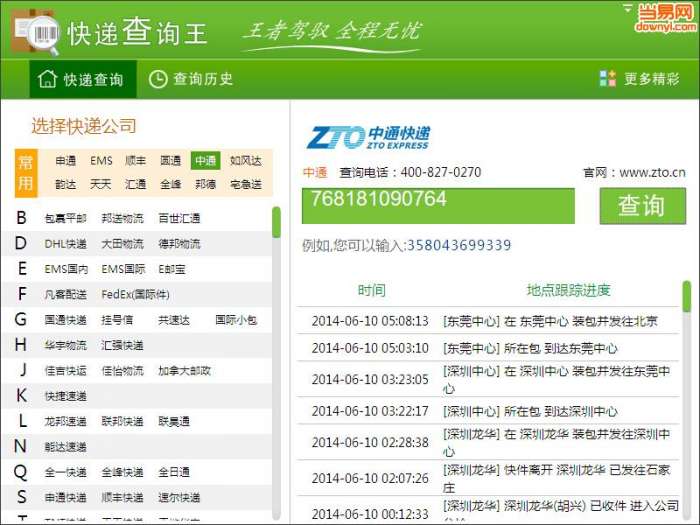Click the ZTO 中通快递 logo
The image size is (700, 525).
pyautogui.click(x=368, y=138)
